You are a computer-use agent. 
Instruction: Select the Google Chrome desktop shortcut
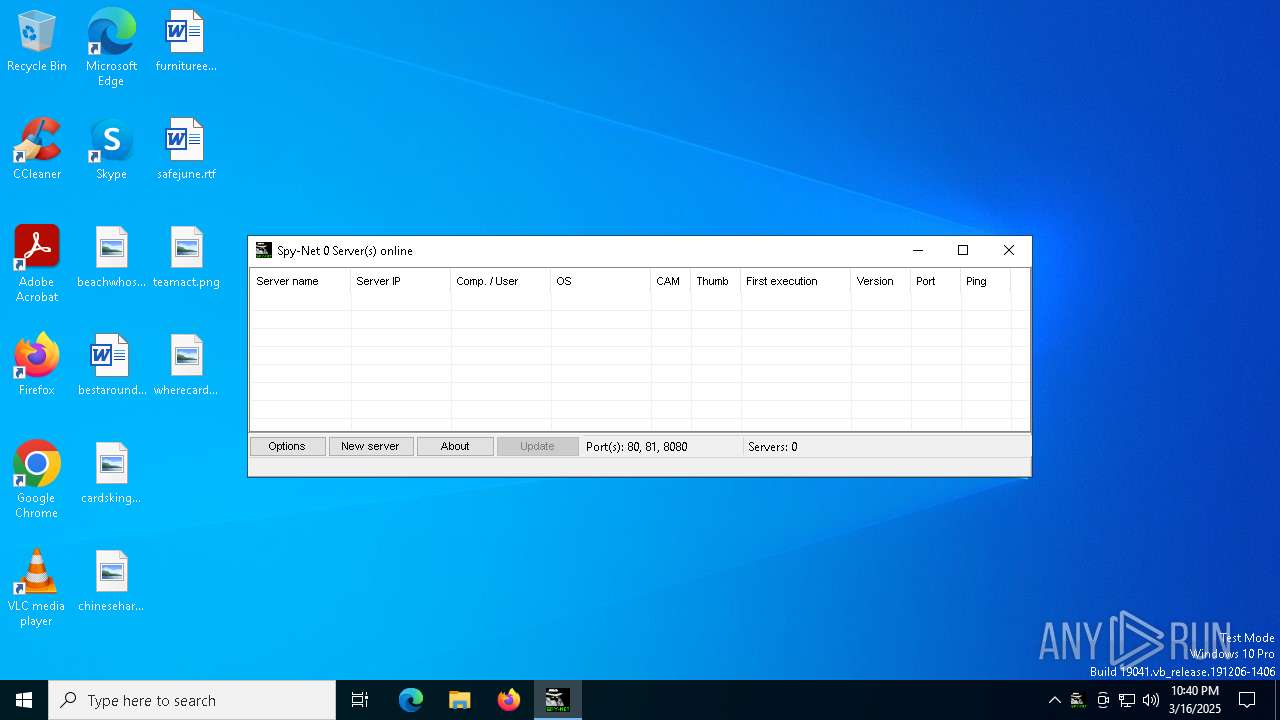click(37, 480)
